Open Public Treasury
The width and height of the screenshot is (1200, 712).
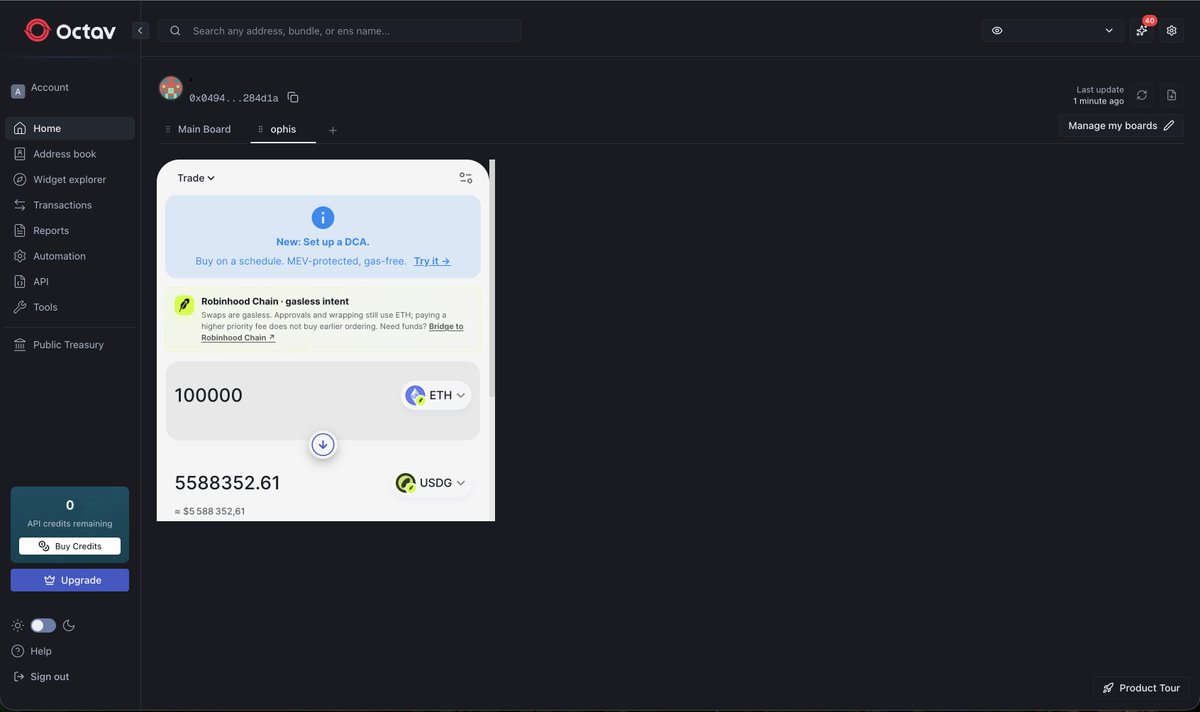click(x=70, y=345)
